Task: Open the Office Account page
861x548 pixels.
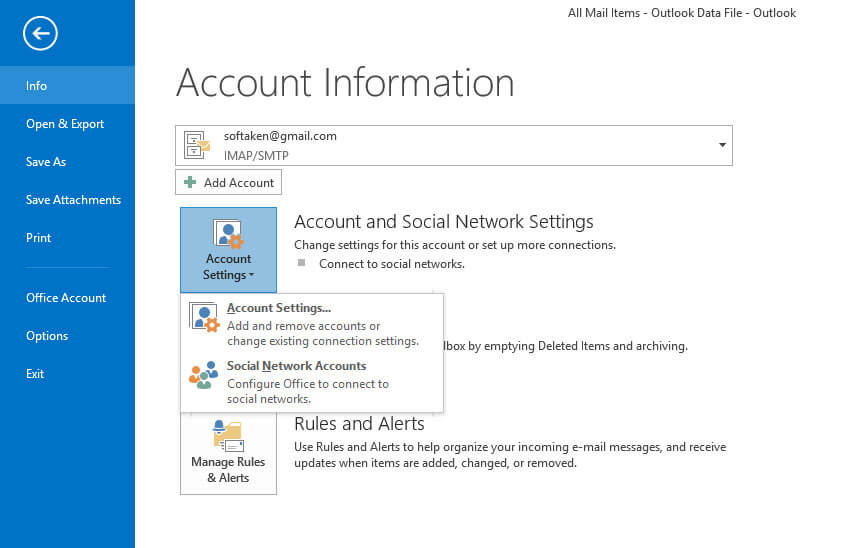Action: 66,297
